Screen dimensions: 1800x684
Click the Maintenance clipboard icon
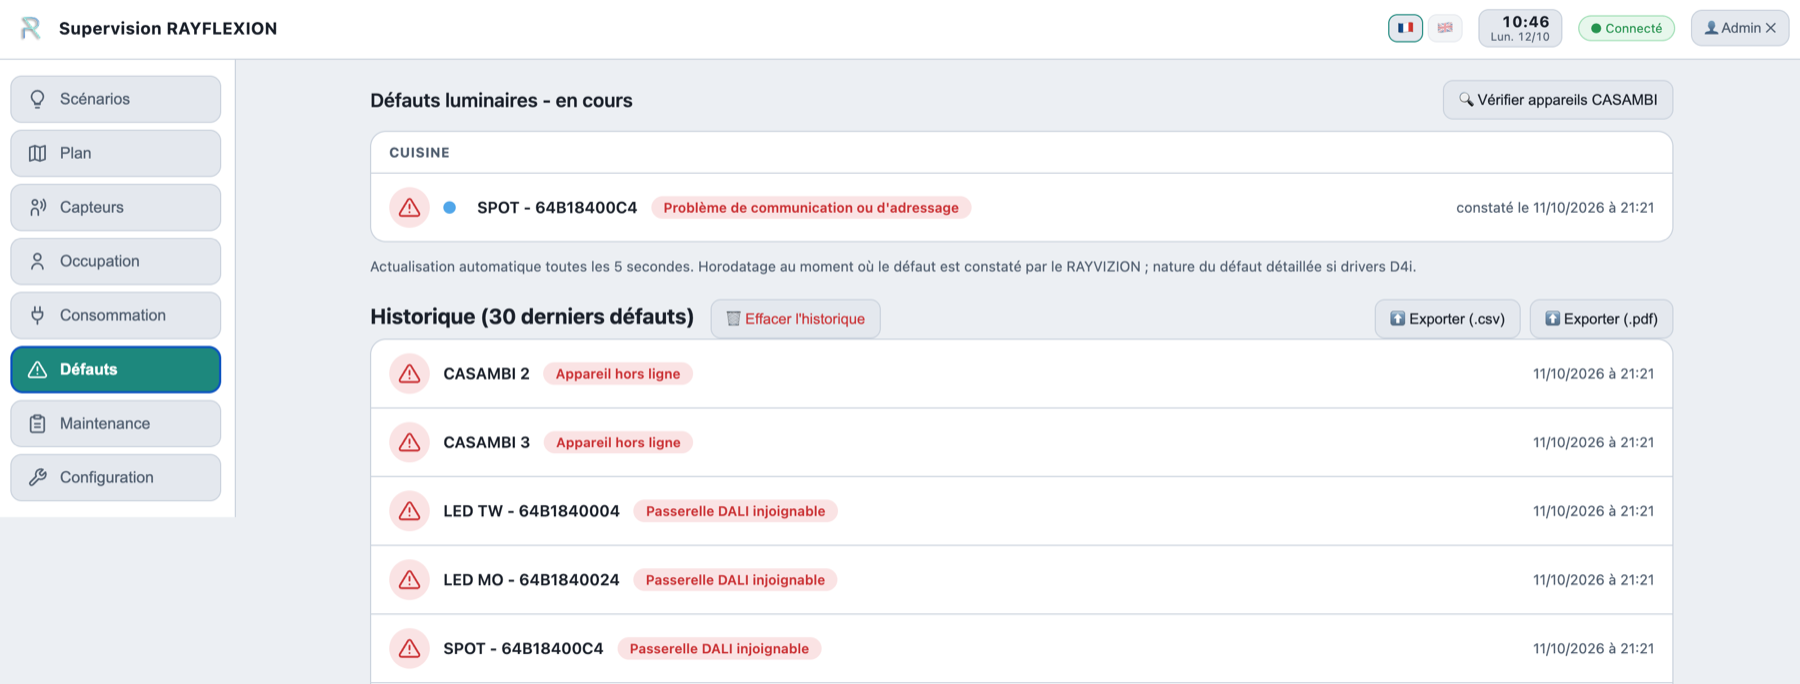click(38, 423)
